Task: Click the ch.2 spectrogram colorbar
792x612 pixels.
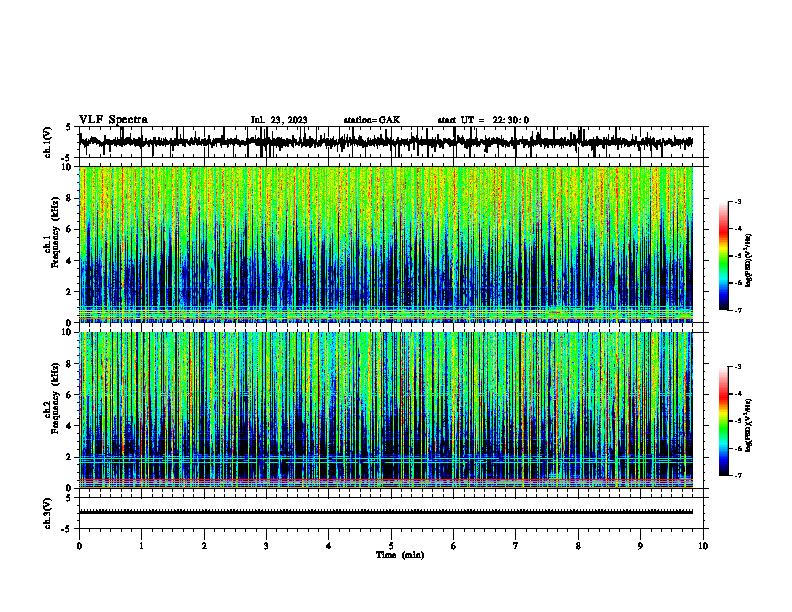Action: coord(723,421)
